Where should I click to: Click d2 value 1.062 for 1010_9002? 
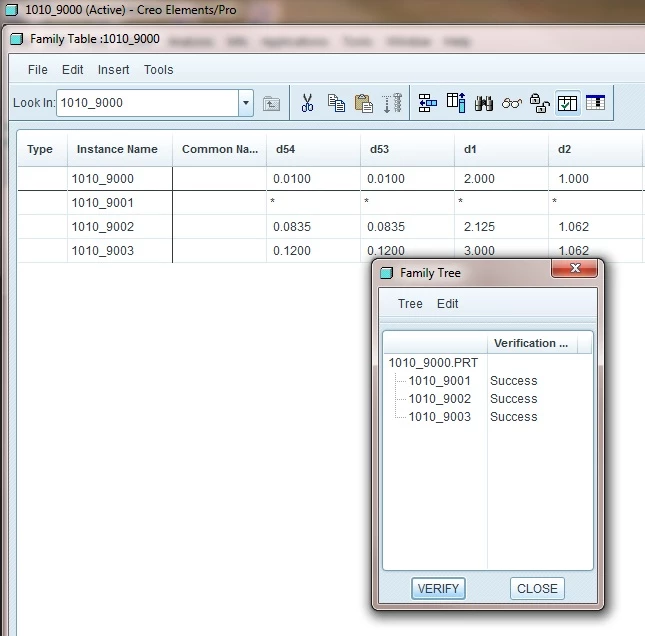pyautogui.click(x=595, y=227)
